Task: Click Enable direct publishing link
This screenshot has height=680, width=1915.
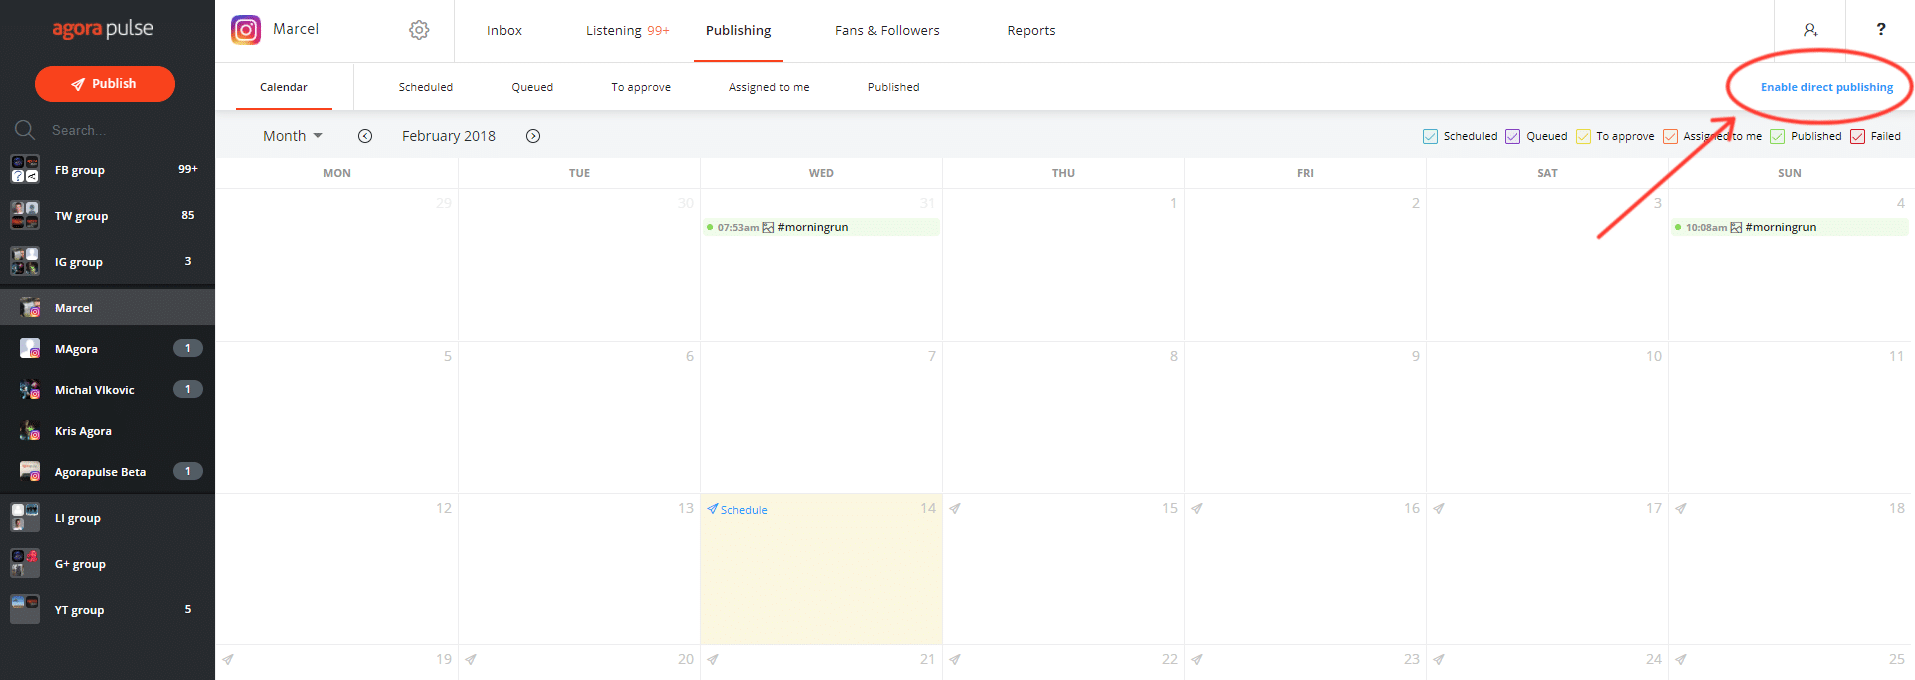Action: point(1826,87)
